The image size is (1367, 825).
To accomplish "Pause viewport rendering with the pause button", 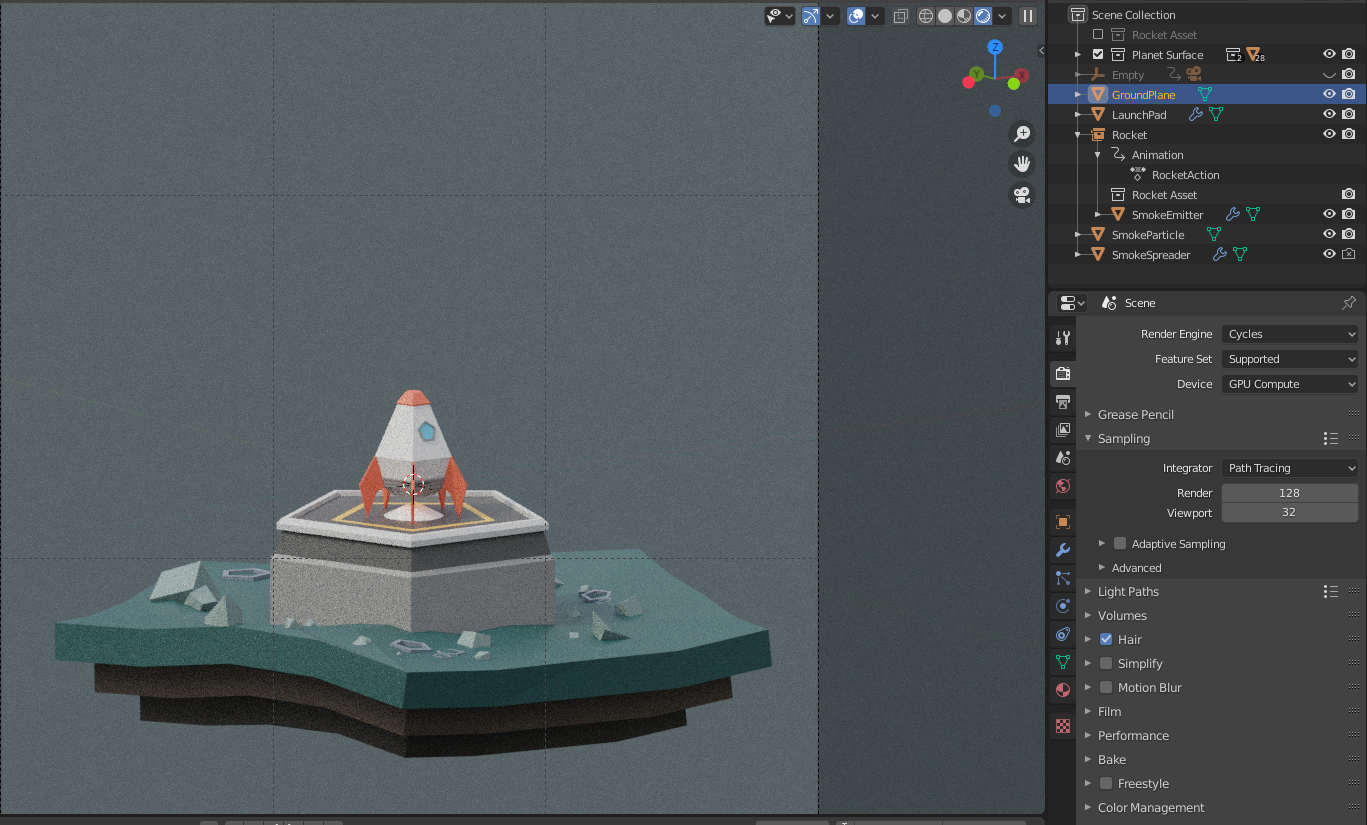I will pos(1027,15).
